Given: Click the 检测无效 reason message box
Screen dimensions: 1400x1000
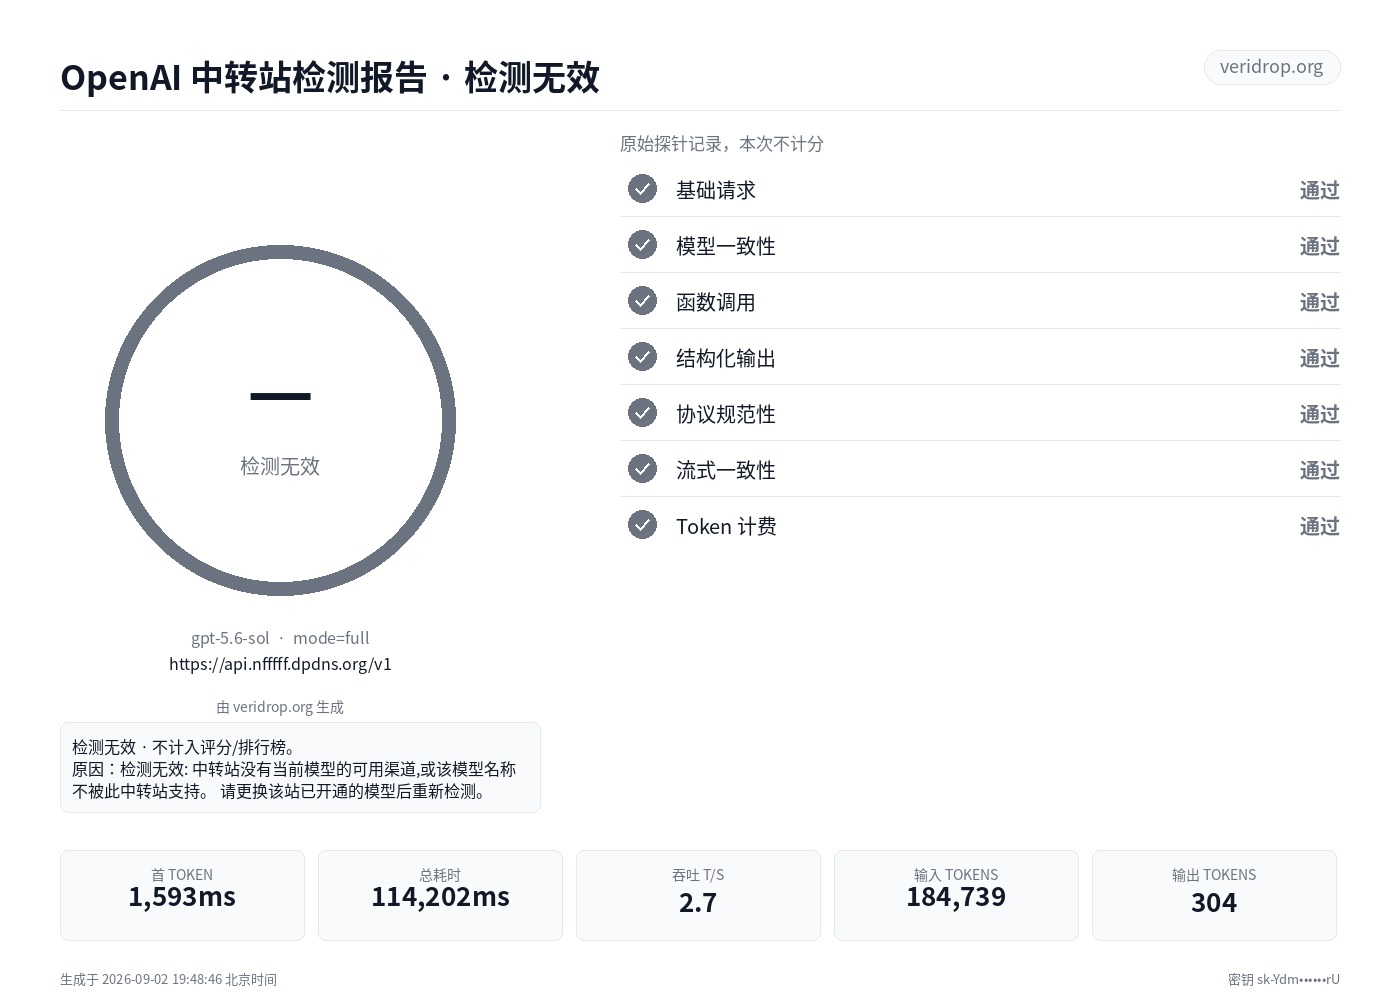Looking at the screenshot, I should coord(300,768).
